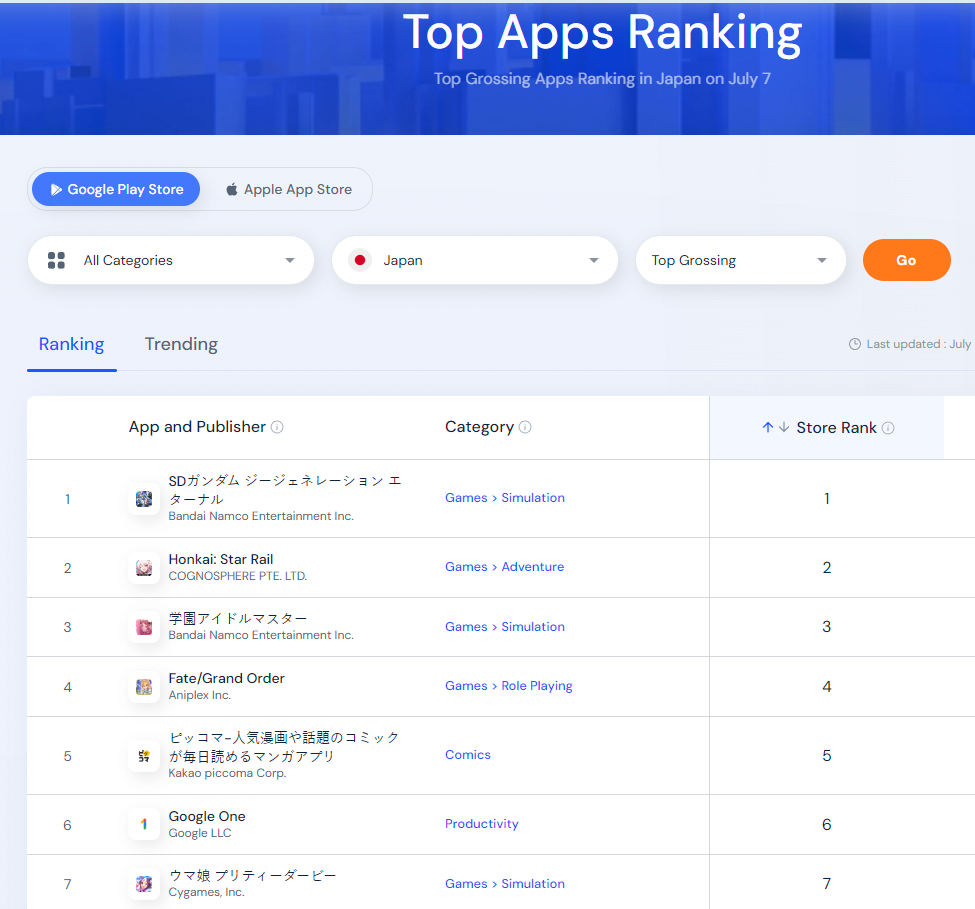Open Gakuen Idolmaster app icon in row 3

(144, 627)
